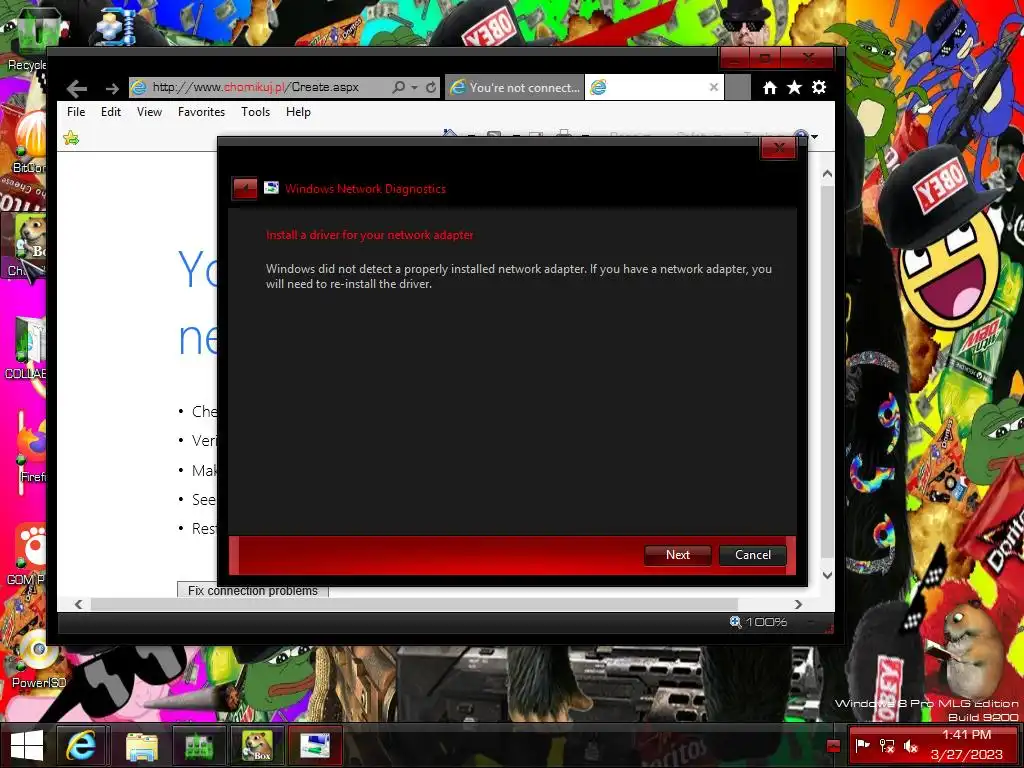Close the blank active browser tab

pyautogui.click(x=714, y=87)
